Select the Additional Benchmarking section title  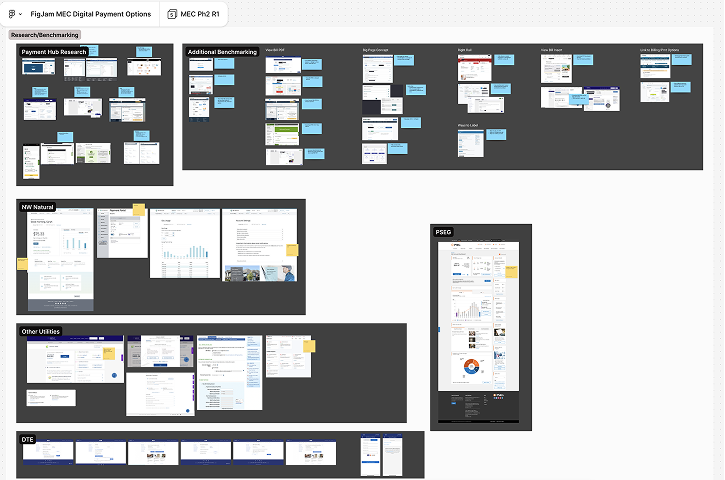coord(222,51)
